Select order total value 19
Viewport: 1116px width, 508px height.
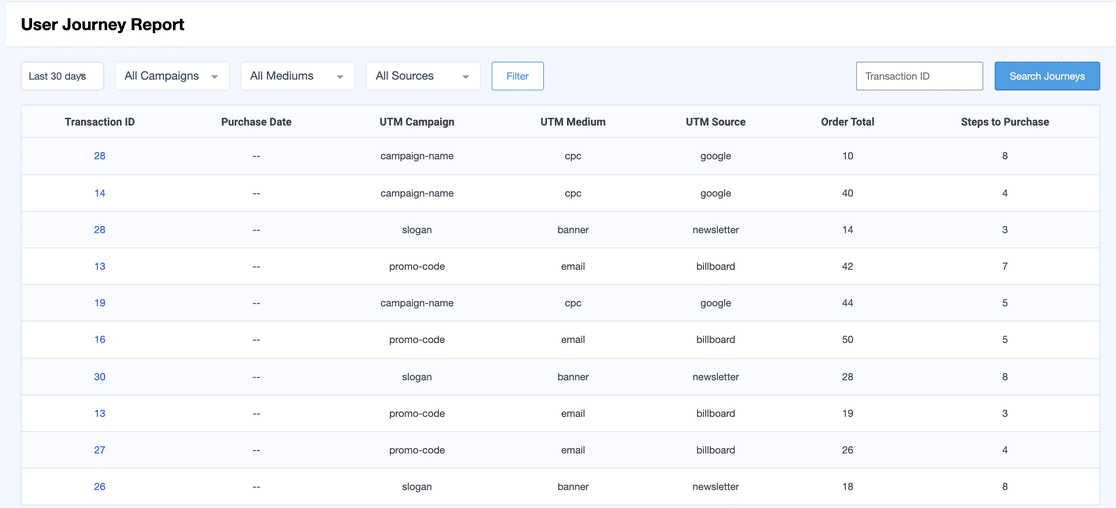tap(848, 413)
